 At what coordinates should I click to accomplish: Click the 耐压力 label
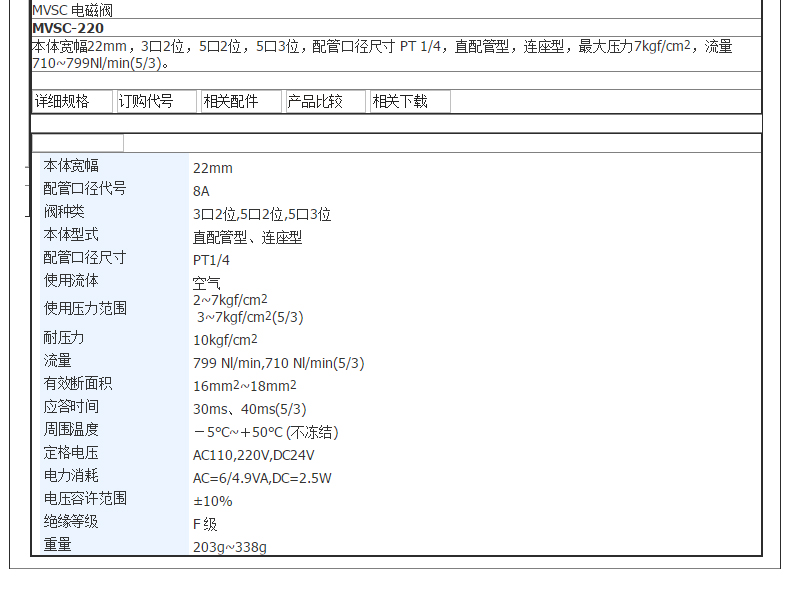click(x=64, y=338)
